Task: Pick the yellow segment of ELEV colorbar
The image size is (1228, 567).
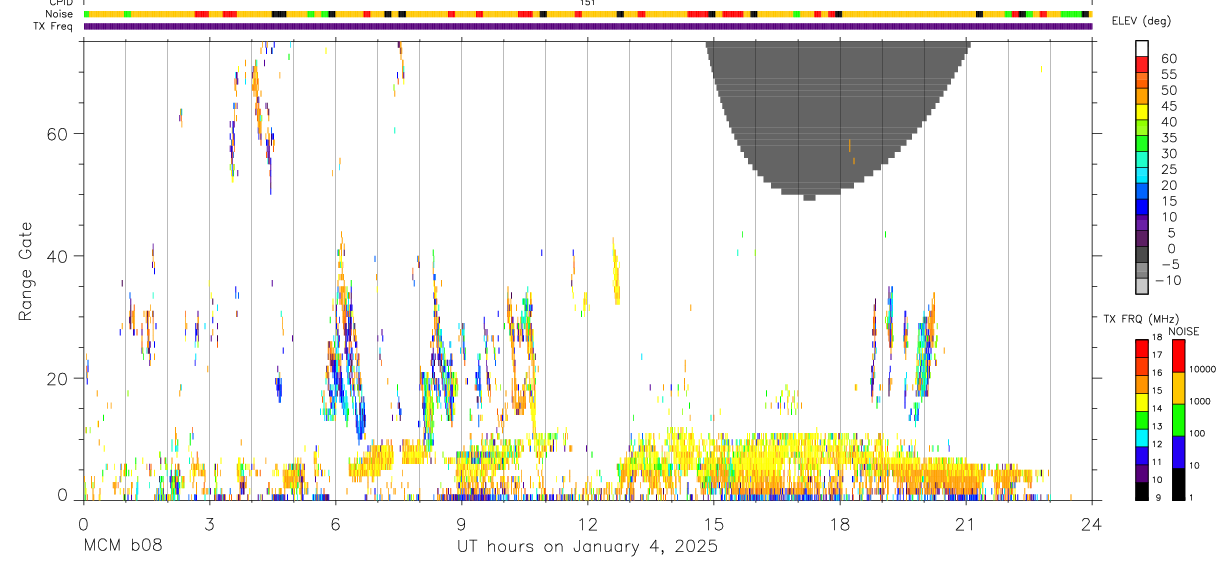Action: 1142,112
